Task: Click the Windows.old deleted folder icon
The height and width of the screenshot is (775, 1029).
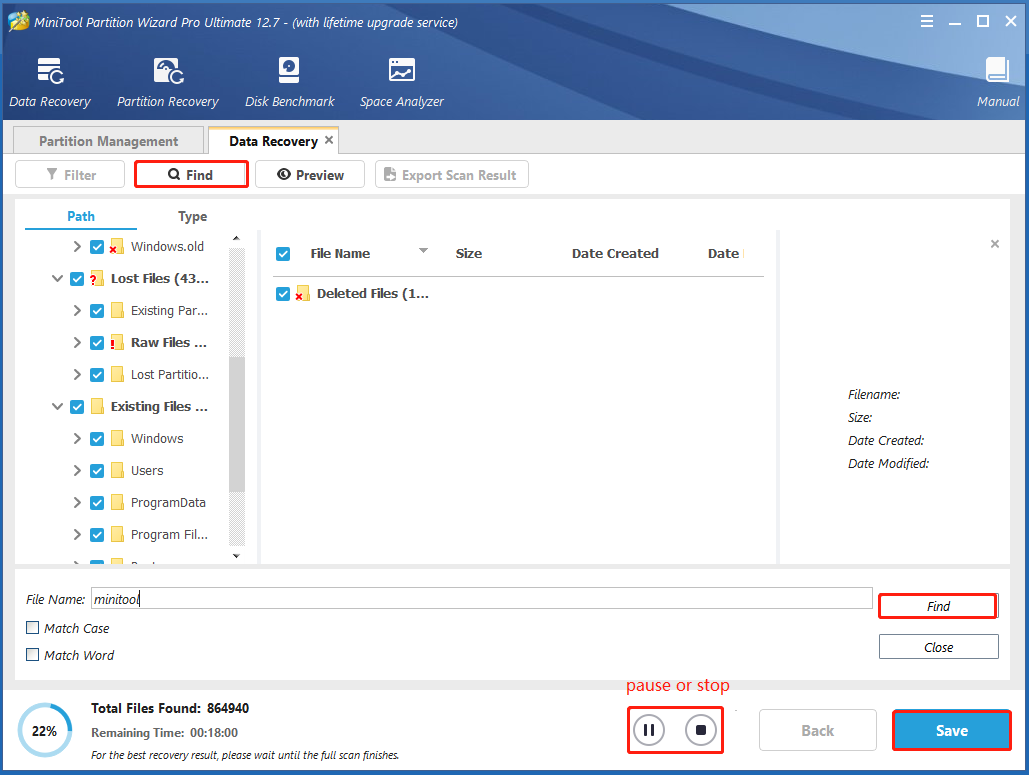Action: click(x=117, y=247)
